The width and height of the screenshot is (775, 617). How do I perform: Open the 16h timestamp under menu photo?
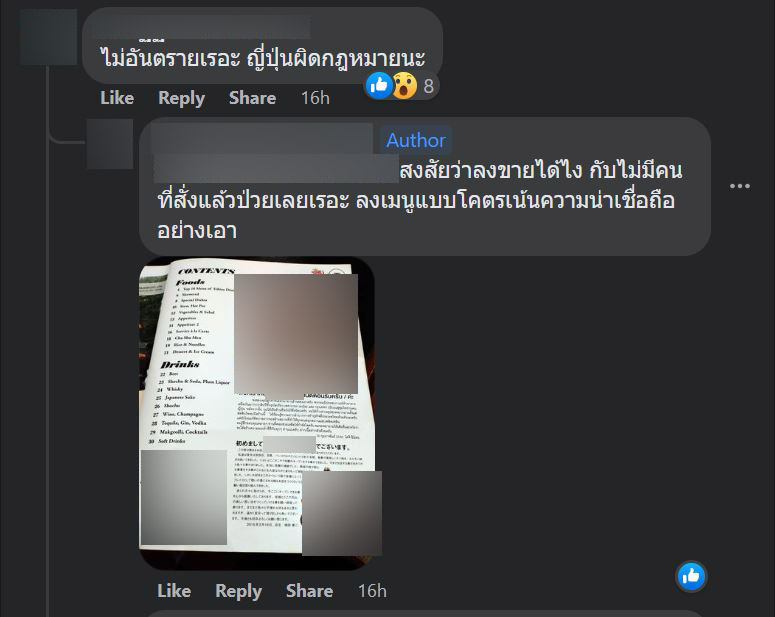click(372, 591)
